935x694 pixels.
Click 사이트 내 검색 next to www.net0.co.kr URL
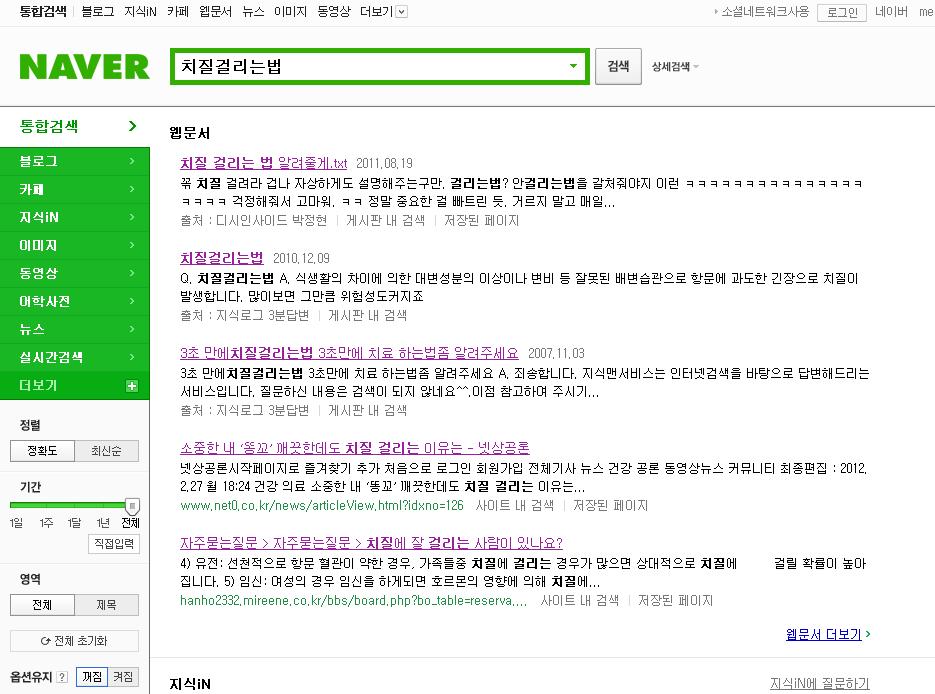pos(515,506)
